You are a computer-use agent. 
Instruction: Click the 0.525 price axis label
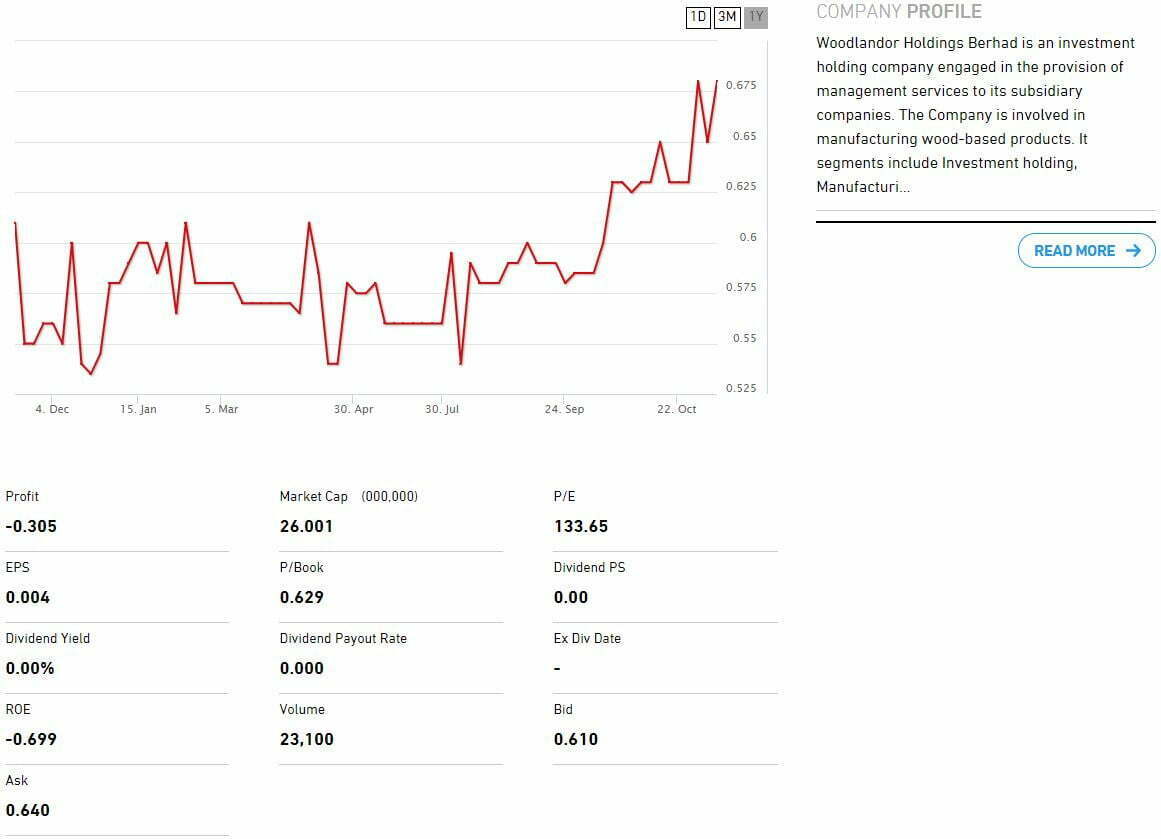coord(741,388)
